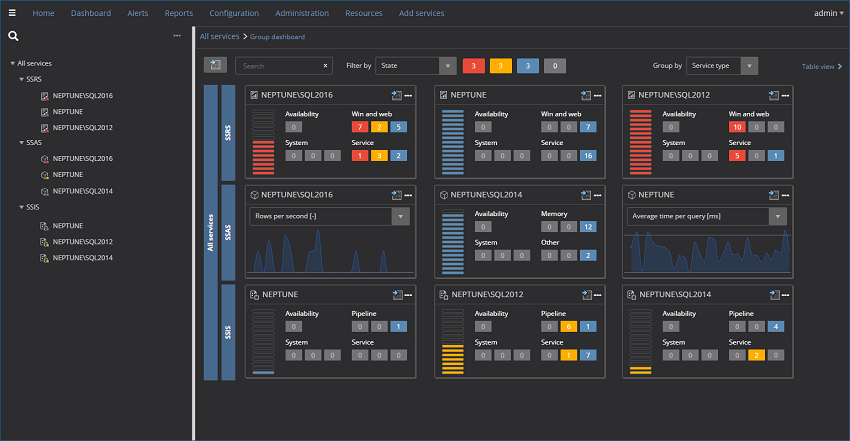Open NEPTUNE SSRS card ellipsis menu
Viewport: 850px width, 441px height.
pos(597,96)
